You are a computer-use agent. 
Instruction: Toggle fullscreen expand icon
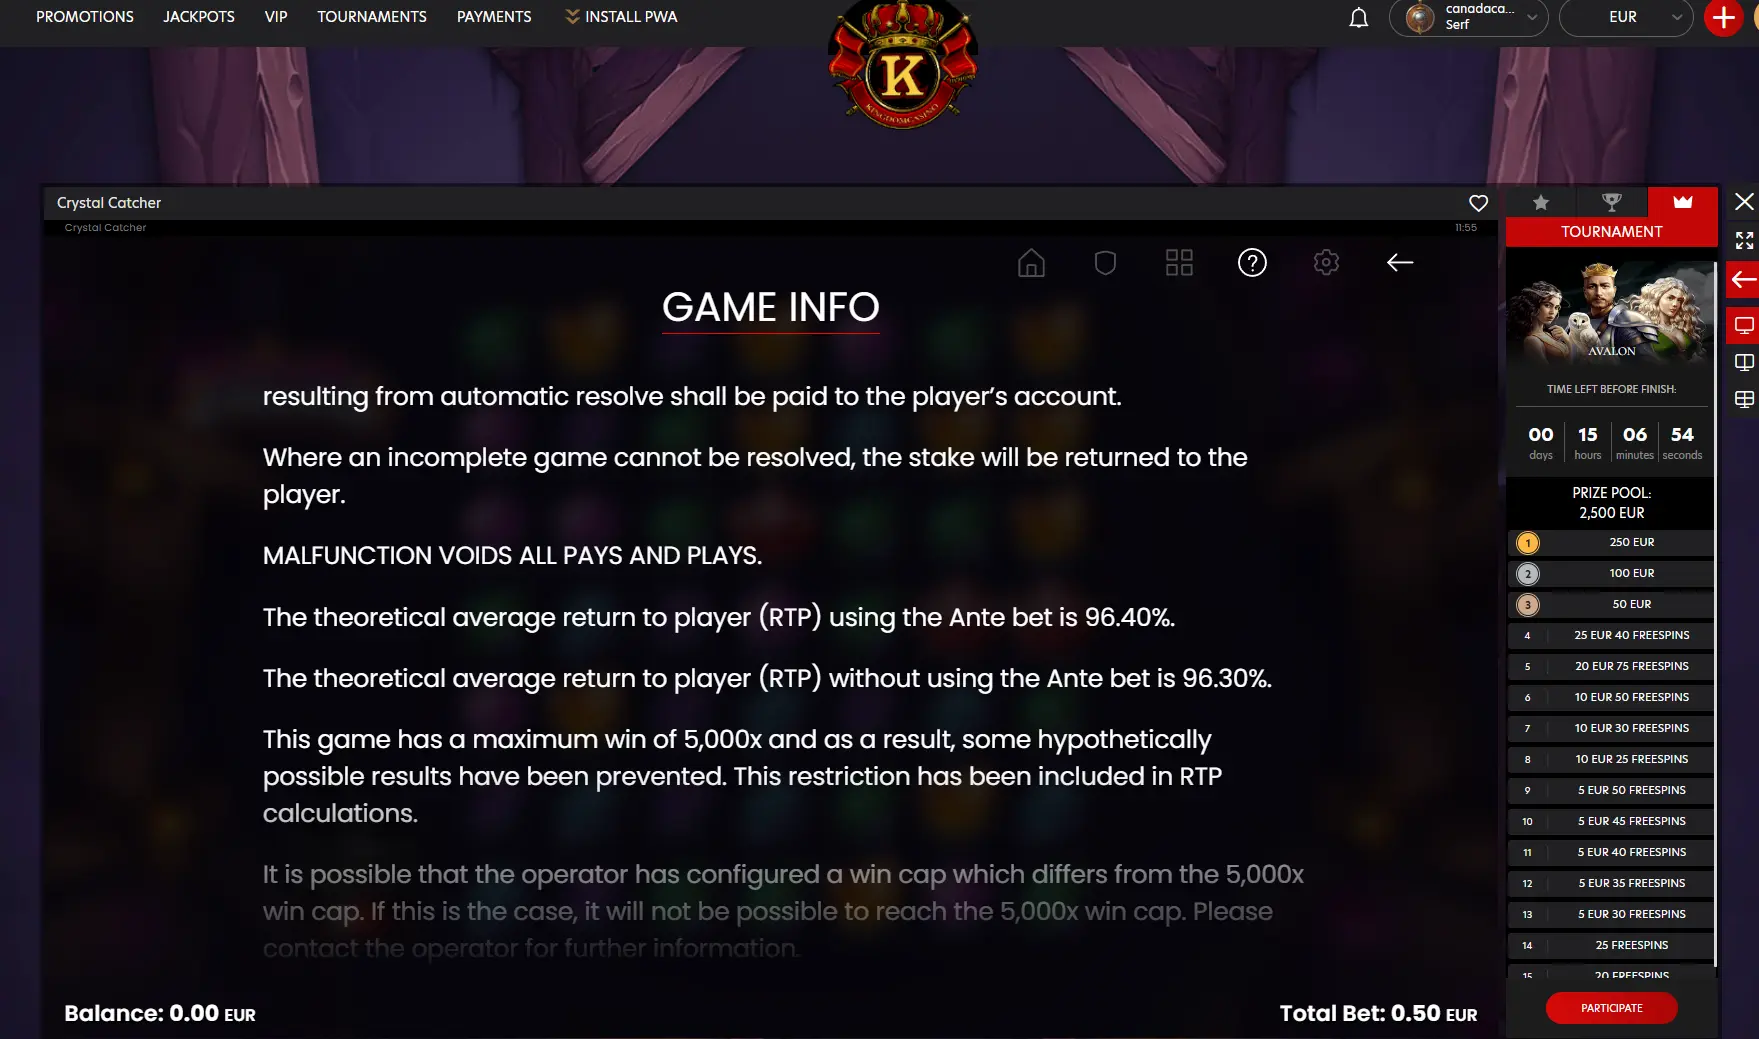point(1744,241)
